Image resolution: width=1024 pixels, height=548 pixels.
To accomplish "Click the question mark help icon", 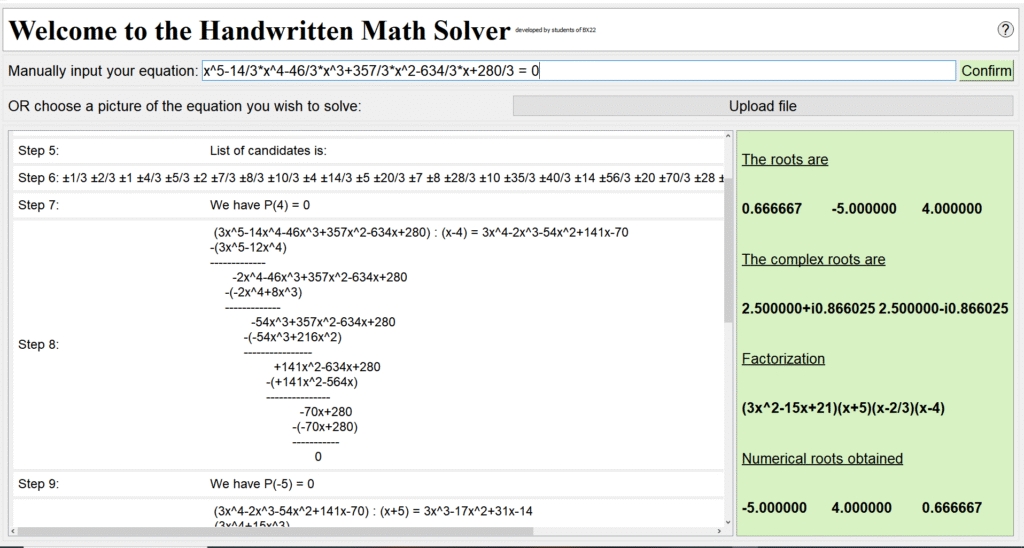I will click(1005, 30).
